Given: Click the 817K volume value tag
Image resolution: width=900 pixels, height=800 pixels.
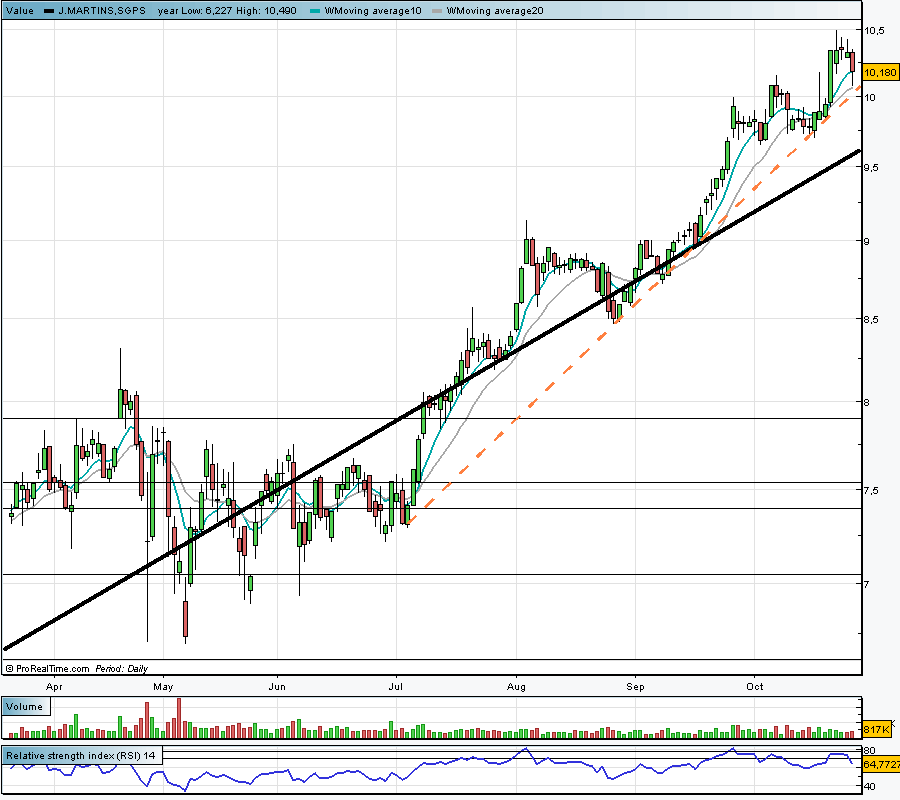Looking at the screenshot, I should 877,730.
